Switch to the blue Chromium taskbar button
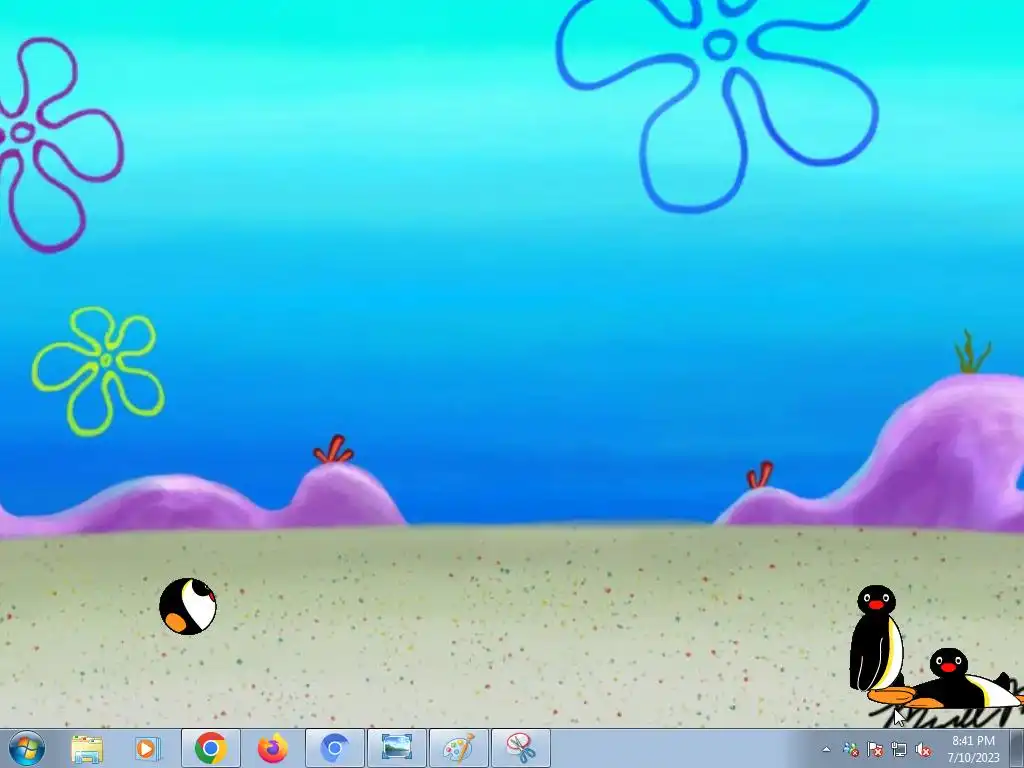 click(334, 748)
